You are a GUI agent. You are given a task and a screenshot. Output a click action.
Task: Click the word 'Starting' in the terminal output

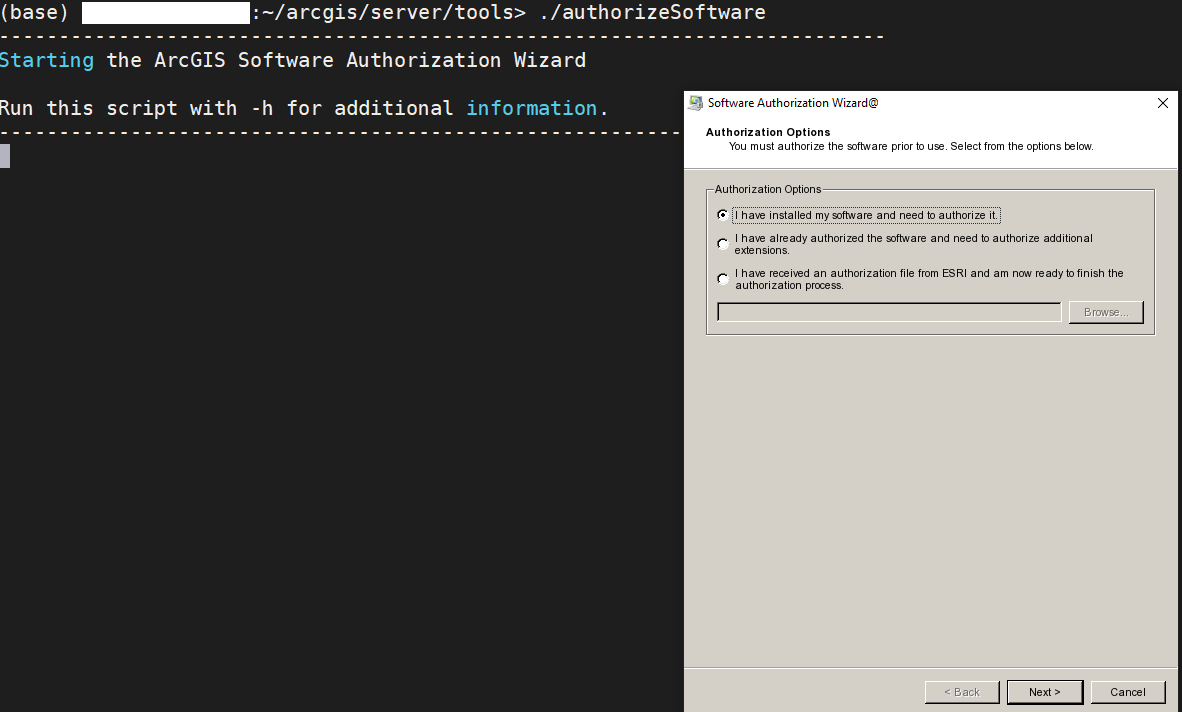(x=47, y=61)
